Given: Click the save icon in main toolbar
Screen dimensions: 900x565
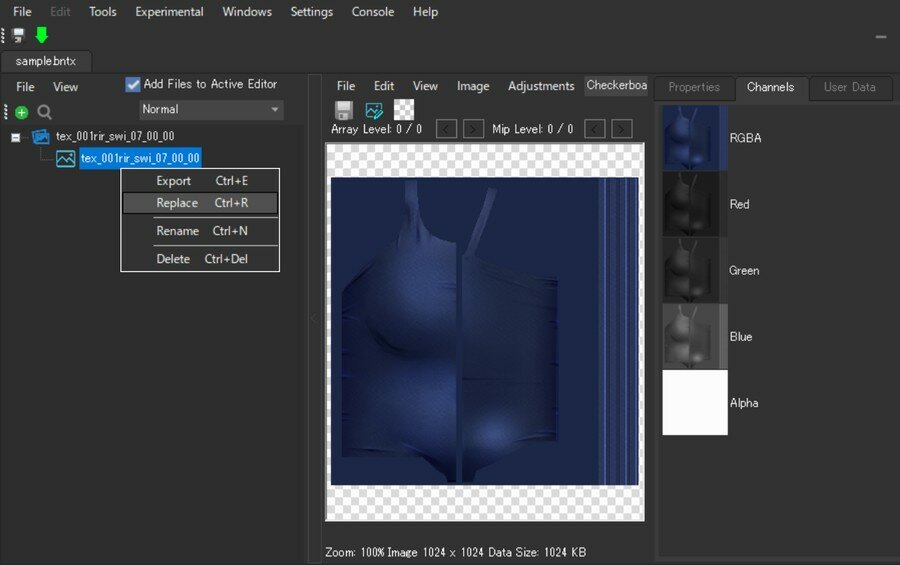Looking at the screenshot, I should point(19,35).
